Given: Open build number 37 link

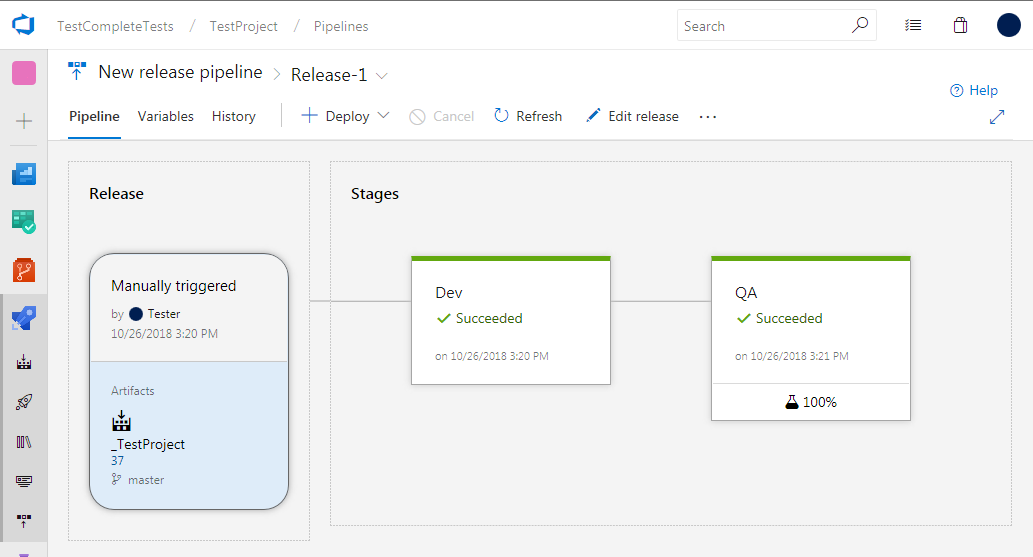Looking at the screenshot, I should 117,461.
